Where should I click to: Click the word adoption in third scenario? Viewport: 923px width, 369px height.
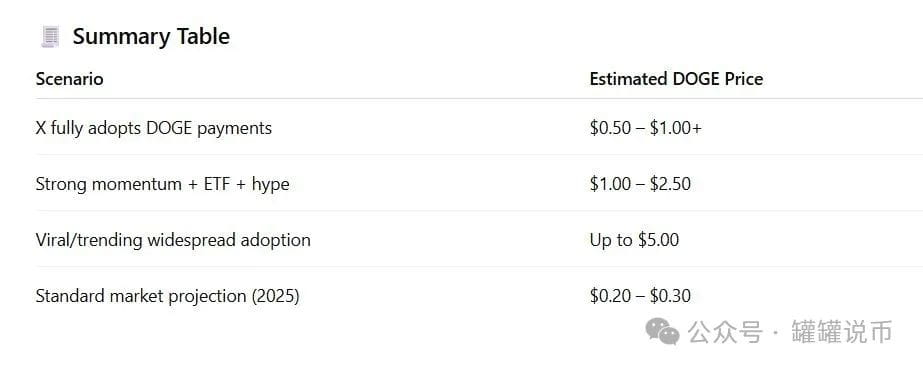tap(273, 241)
